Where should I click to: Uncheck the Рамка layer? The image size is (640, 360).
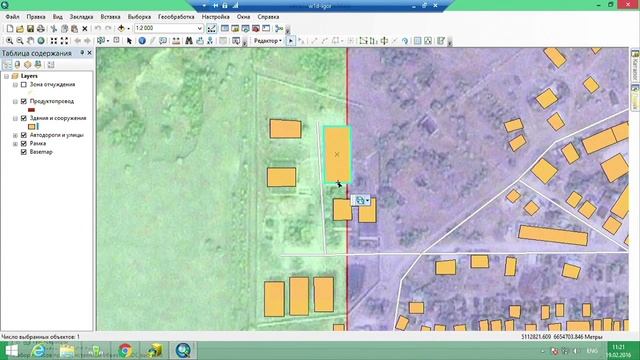coord(24,144)
